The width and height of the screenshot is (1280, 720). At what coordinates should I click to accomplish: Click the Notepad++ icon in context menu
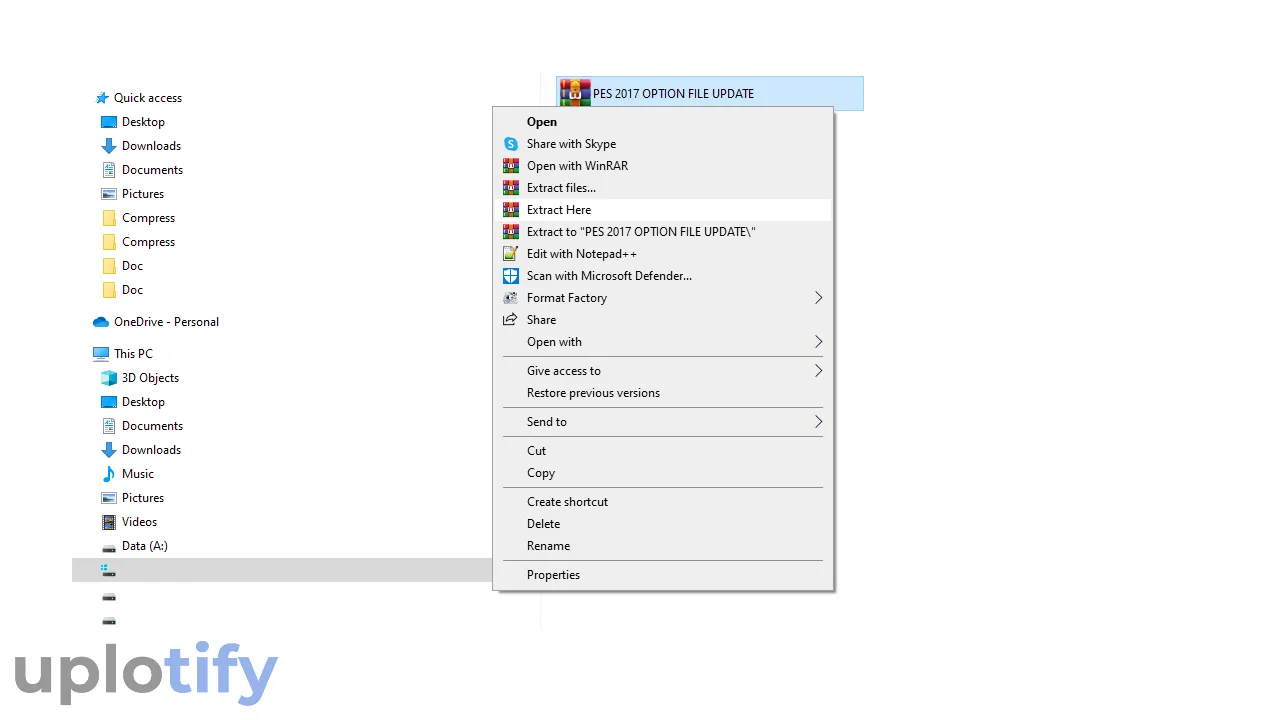511,254
